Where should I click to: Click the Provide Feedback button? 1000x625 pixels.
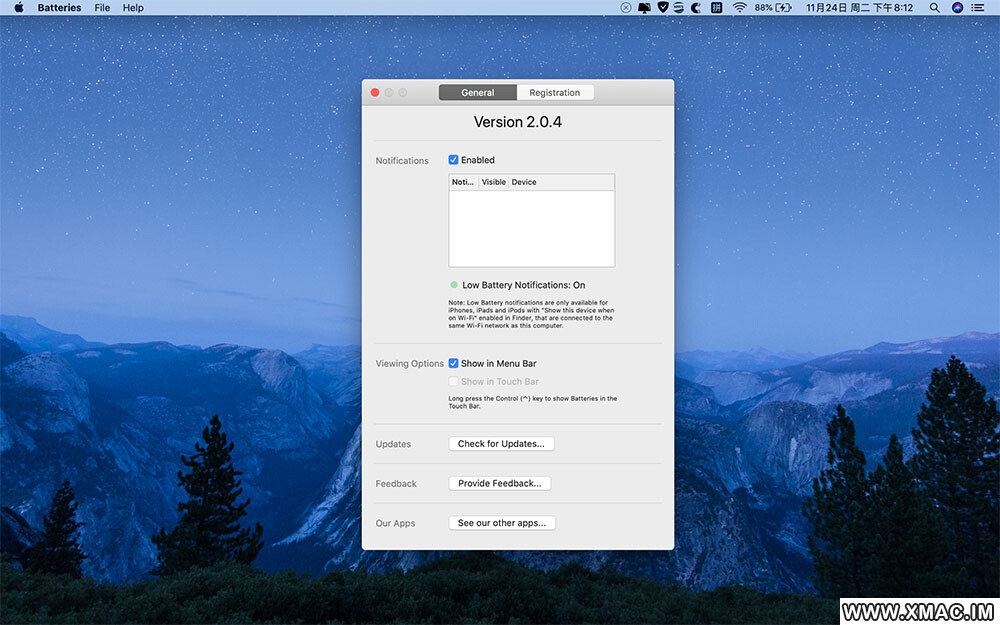(x=500, y=483)
